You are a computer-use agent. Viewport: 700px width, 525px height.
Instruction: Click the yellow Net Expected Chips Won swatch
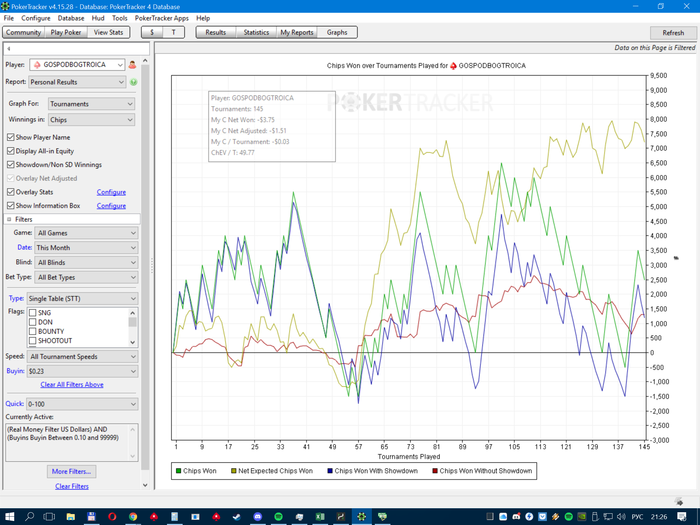click(x=233, y=471)
